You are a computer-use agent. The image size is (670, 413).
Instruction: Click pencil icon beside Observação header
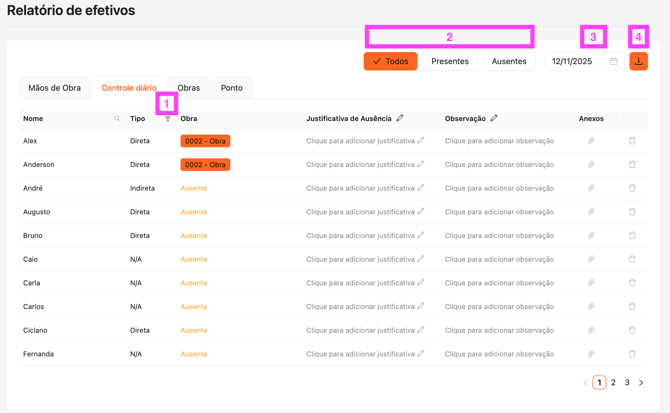pyautogui.click(x=494, y=118)
